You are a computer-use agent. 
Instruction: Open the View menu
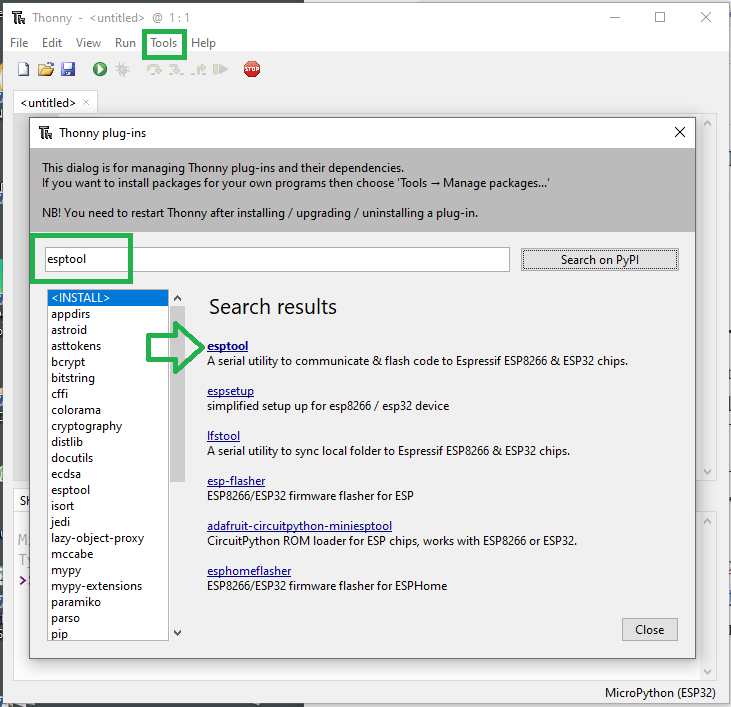click(x=88, y=43)
